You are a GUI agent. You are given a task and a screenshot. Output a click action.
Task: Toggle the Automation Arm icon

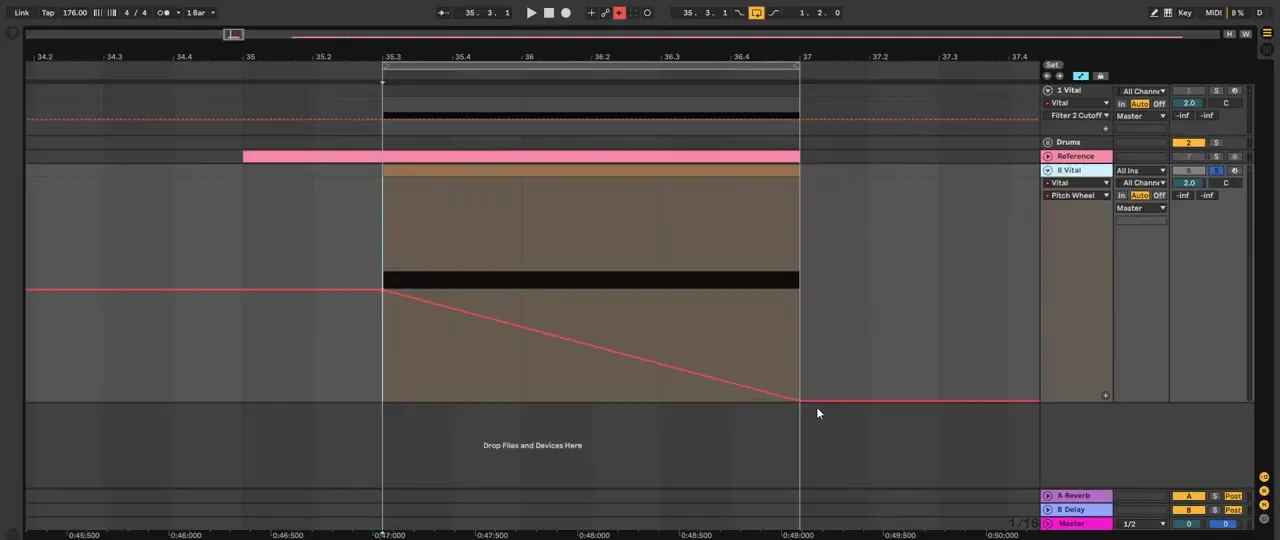point(605,13)
